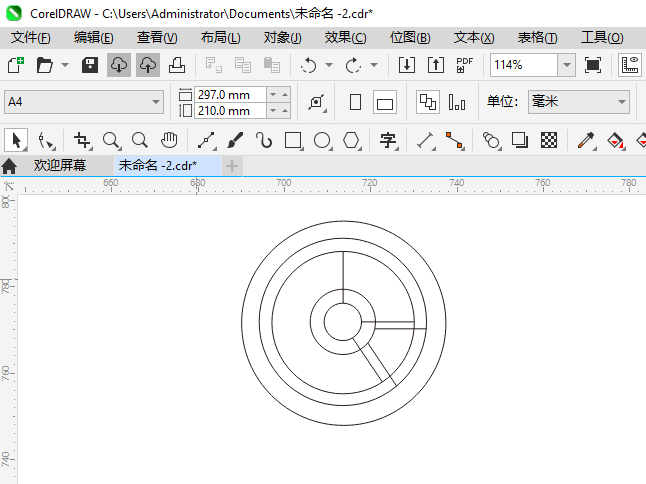Open the 工具(O) menu
Screen dimensions: 646x484
tap(602, 38)
